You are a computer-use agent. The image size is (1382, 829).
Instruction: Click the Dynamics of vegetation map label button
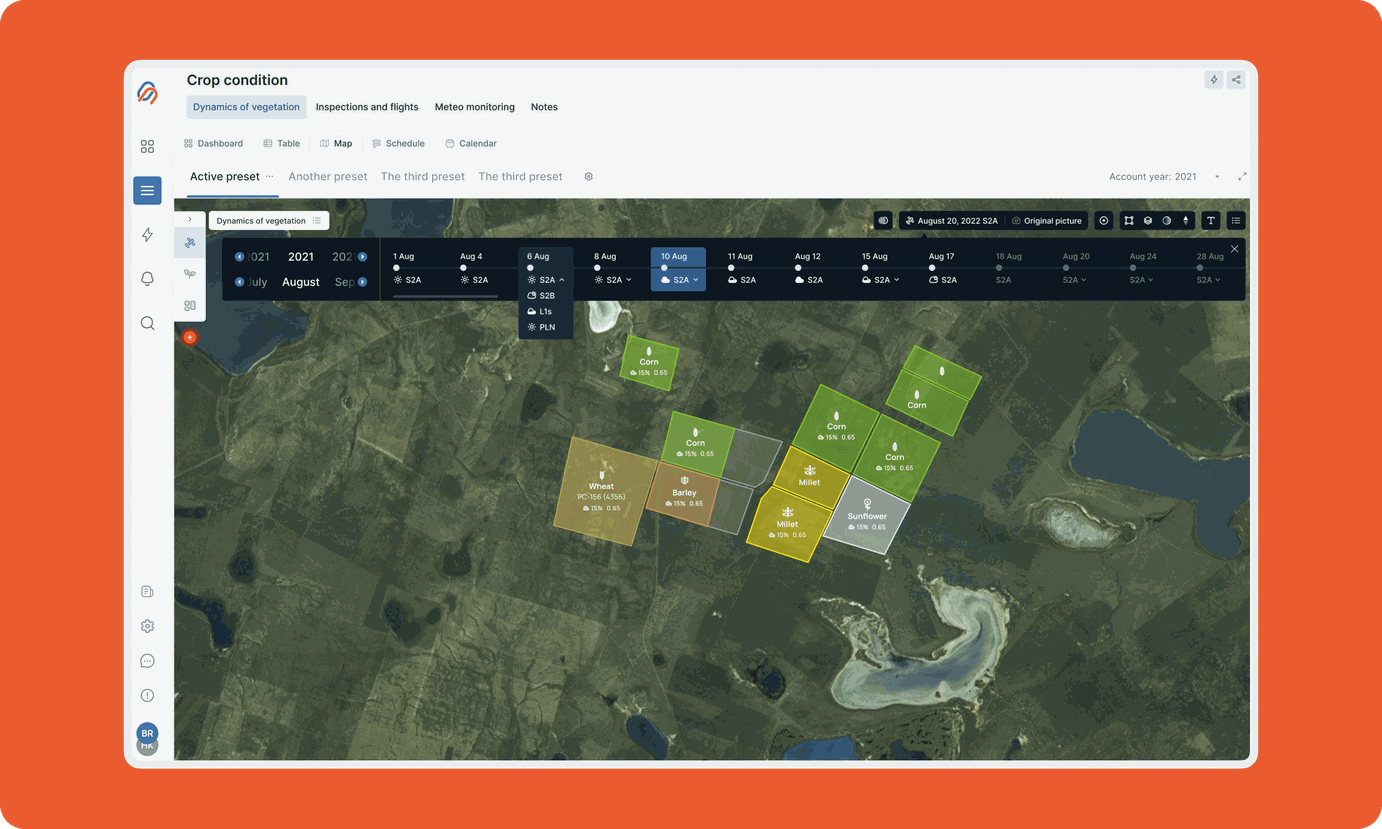(269, 221)
